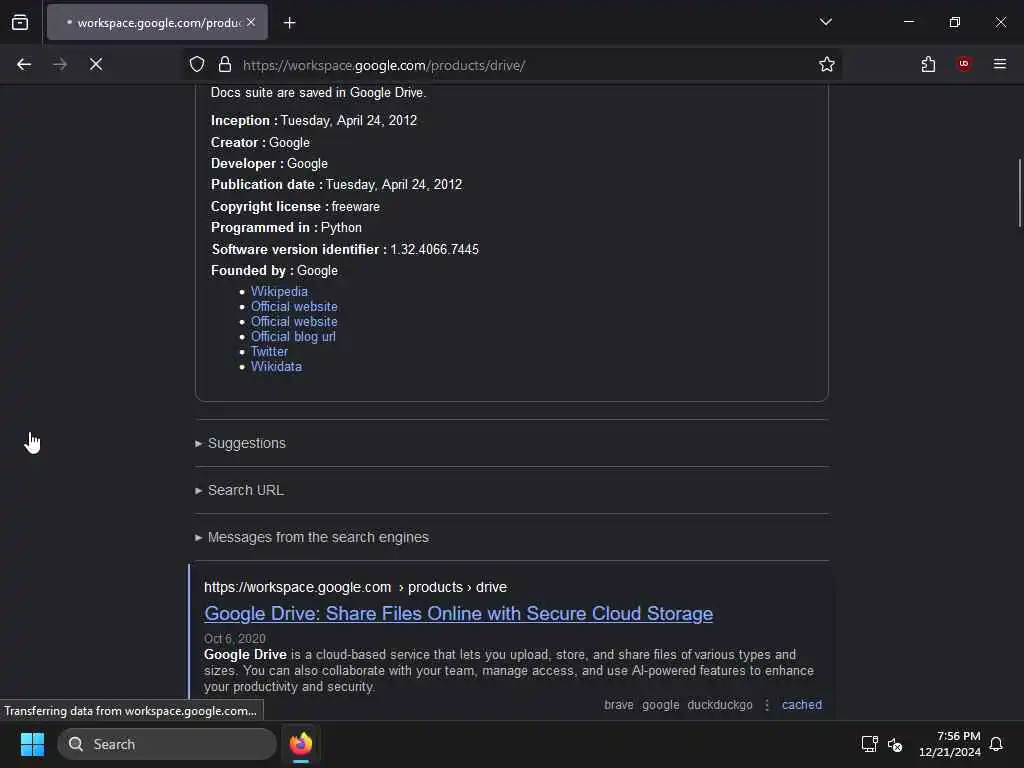Open the Firefox hamburger menu
The width and height of the screenshot is (1024, 768).
pos(999,64)
